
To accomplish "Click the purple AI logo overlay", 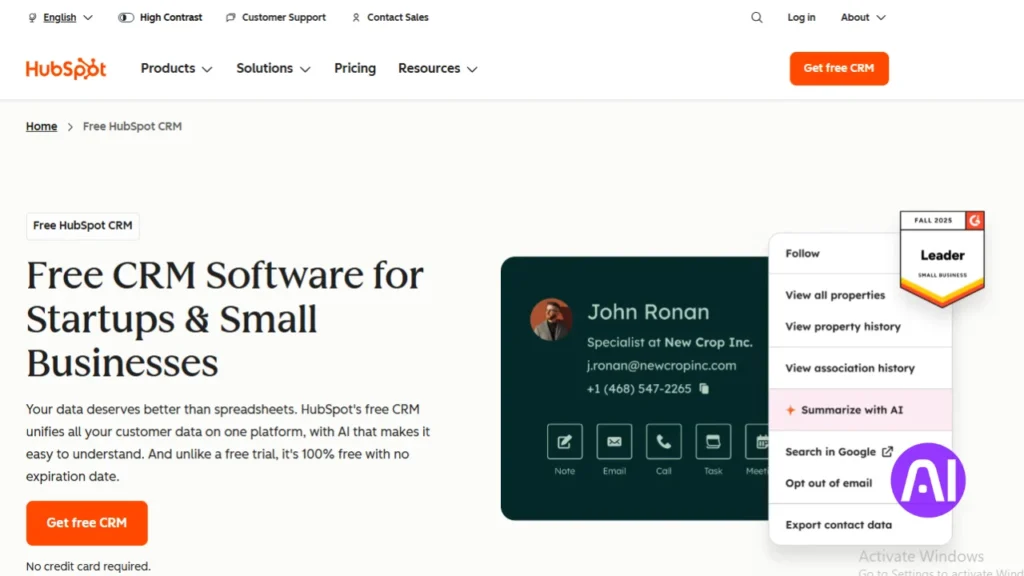I will 927,480.
